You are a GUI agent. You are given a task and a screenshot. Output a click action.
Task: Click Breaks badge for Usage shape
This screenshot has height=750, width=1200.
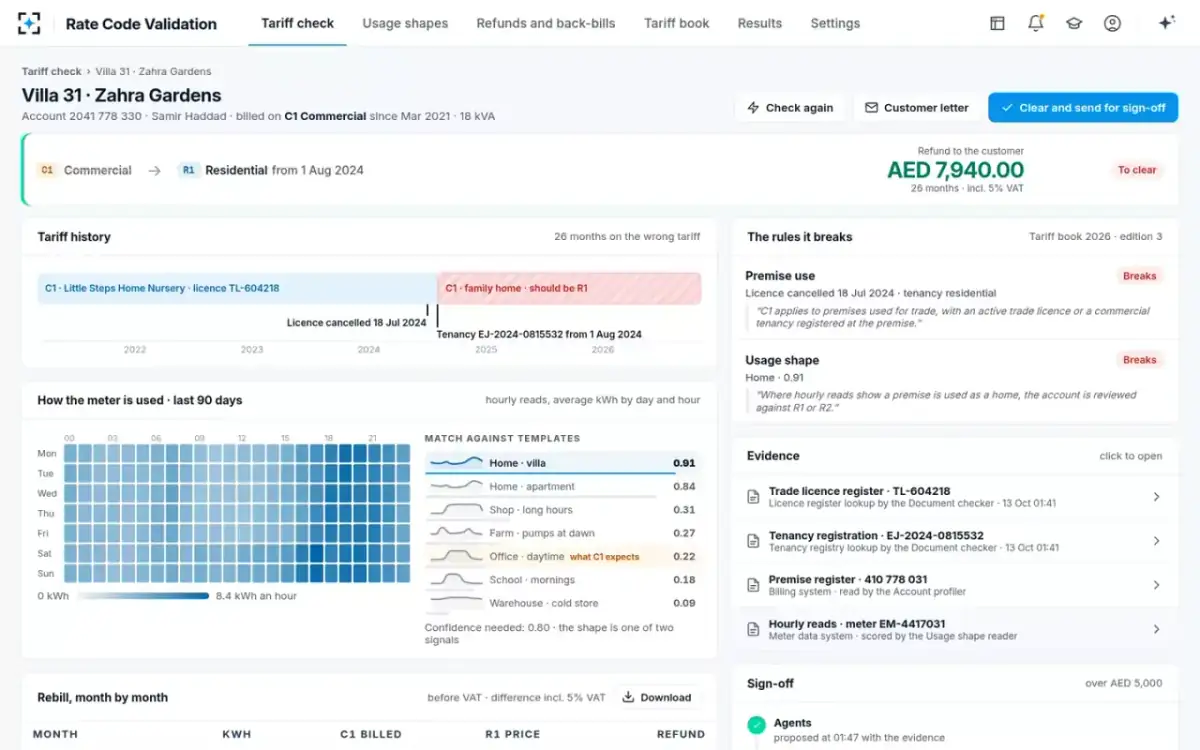1139,360
